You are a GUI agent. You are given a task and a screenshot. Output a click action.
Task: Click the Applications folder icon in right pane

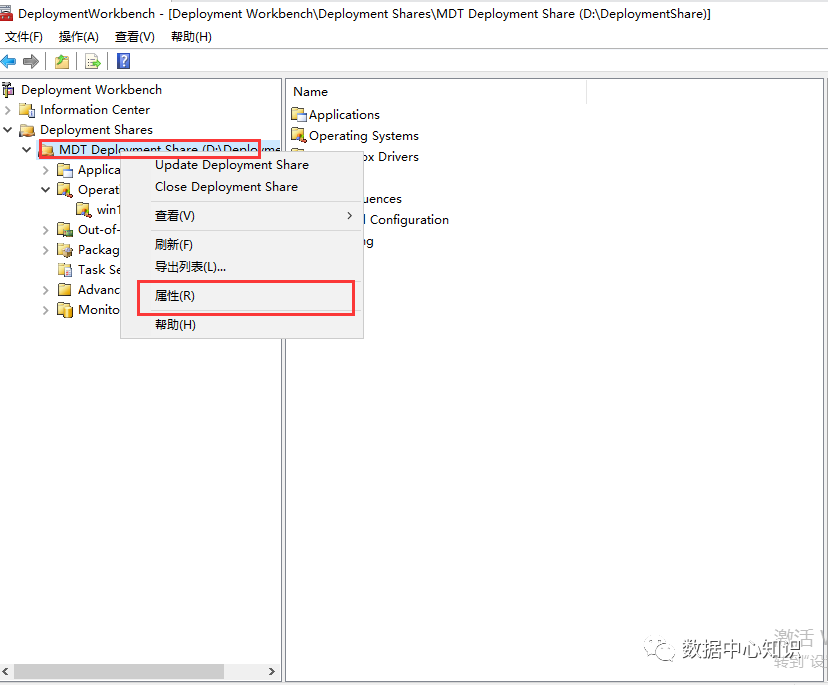(x=299, y=114)
